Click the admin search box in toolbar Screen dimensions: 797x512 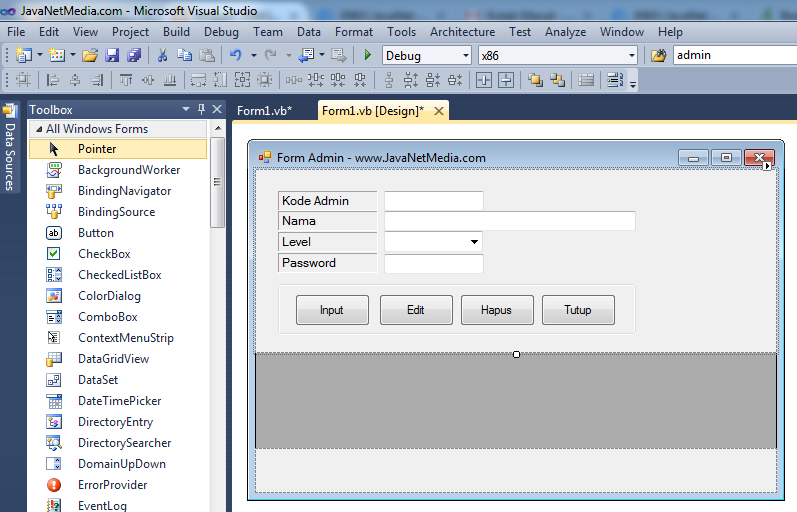tap(734, 55)
